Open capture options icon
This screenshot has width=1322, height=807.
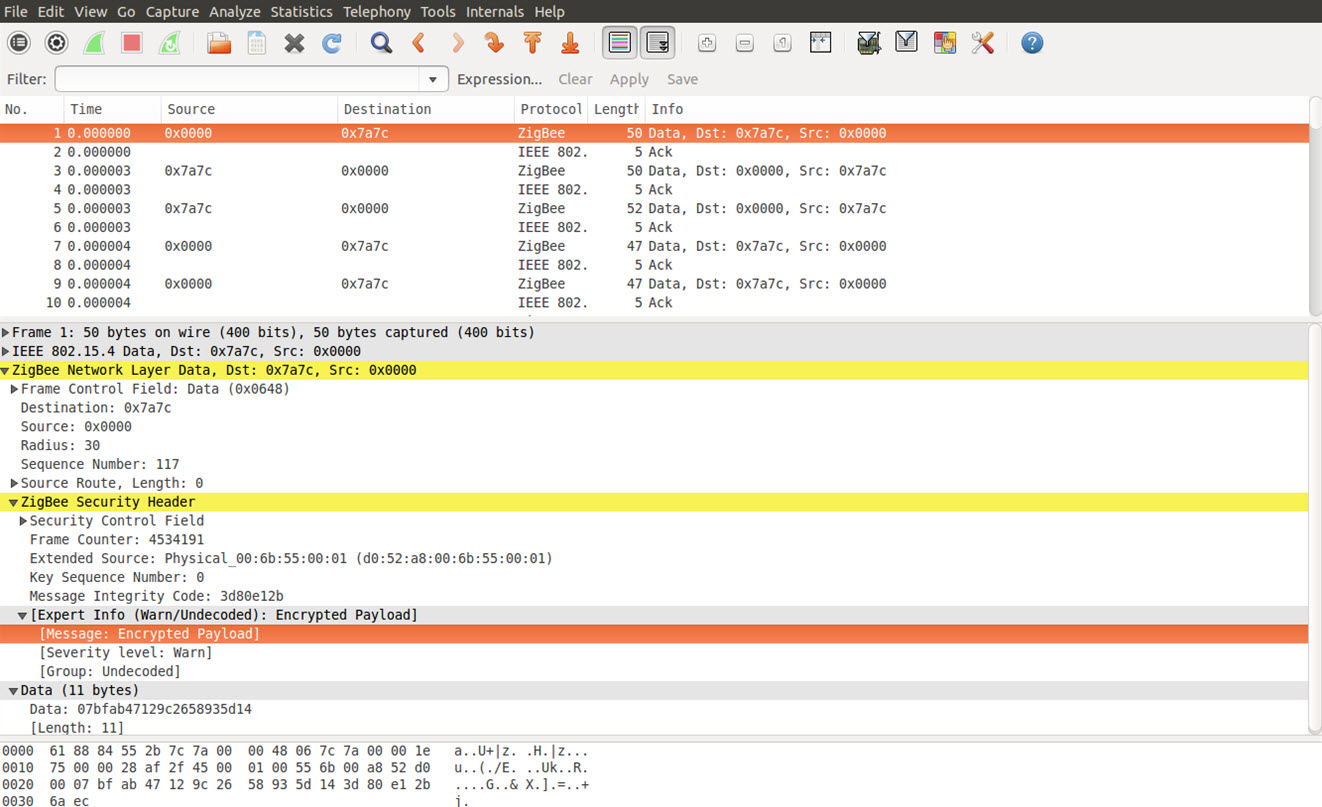click(x=57, y=43)
